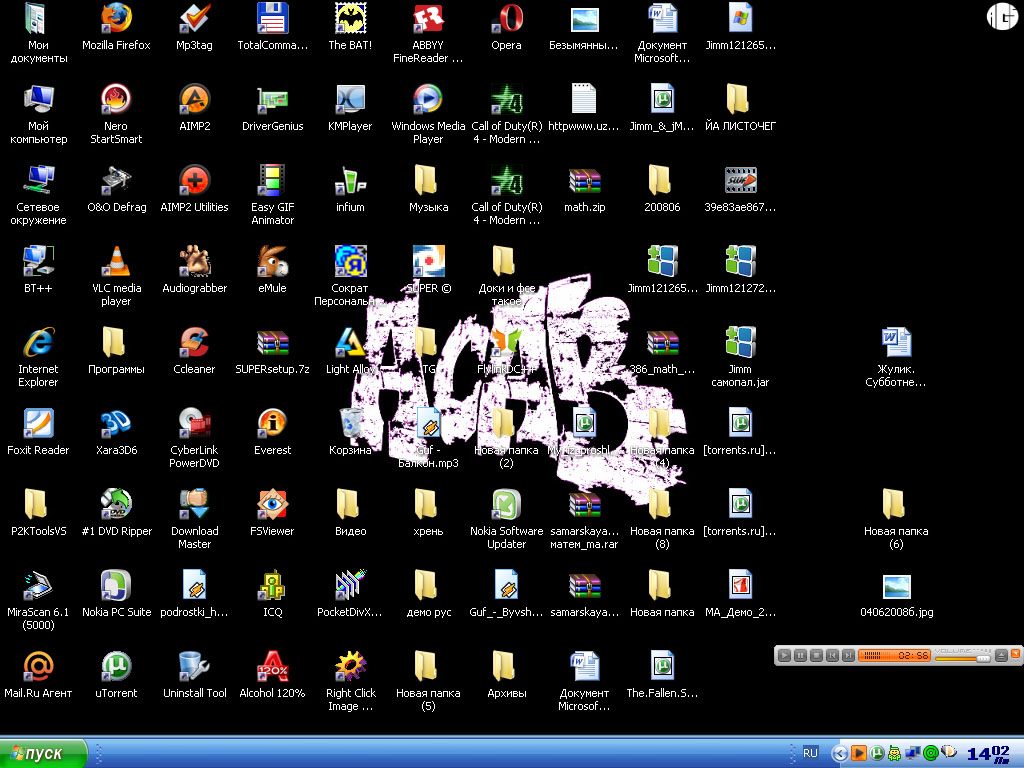1024x768 pixels.
Task: Select the O&O Defrag icon
Action: point(116,189)
